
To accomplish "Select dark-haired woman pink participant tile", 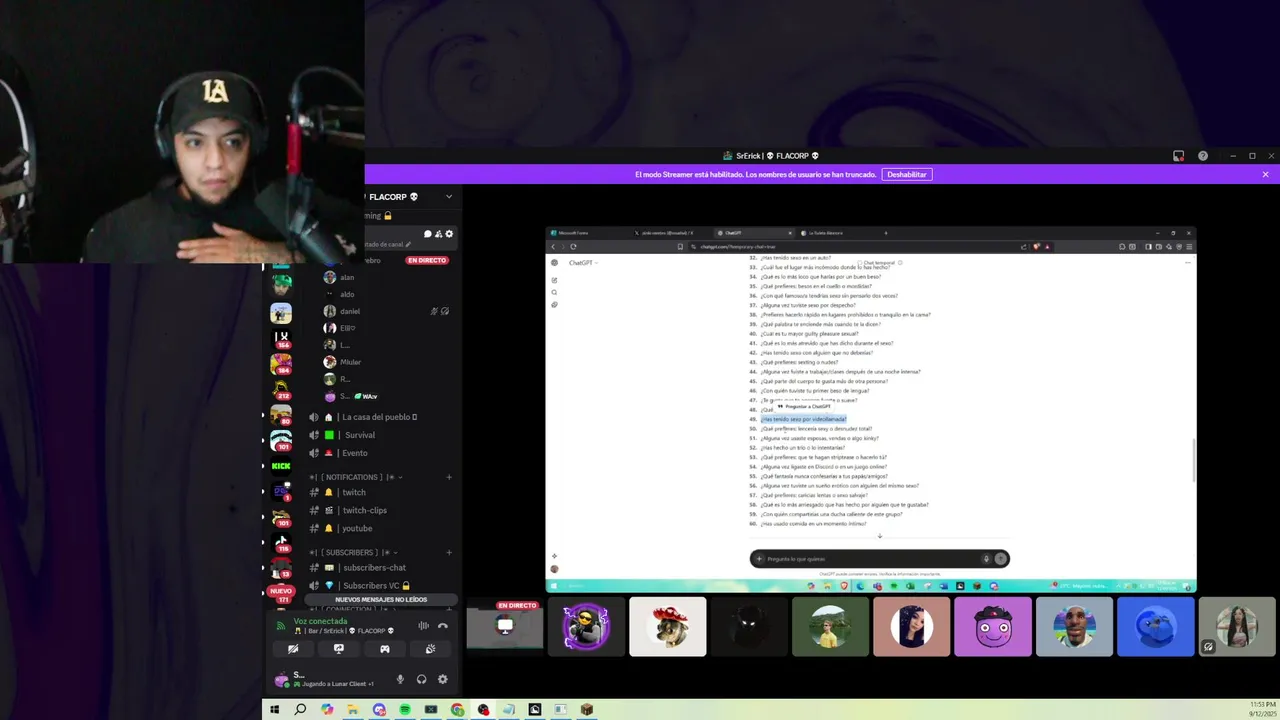I will click(x=912, y=627).
